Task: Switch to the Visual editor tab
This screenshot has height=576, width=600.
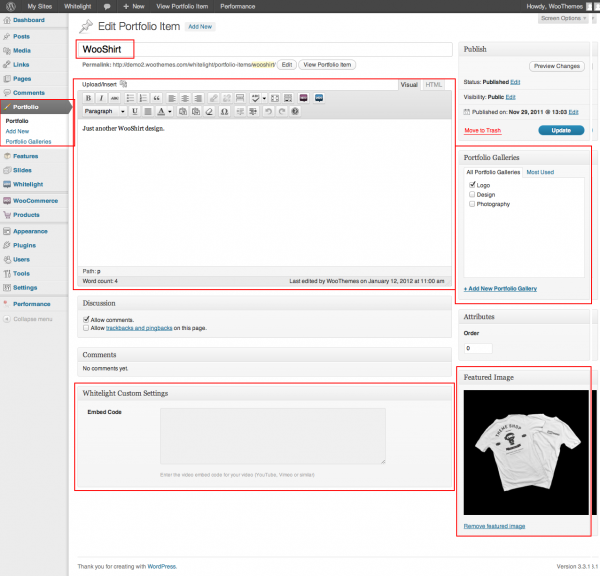Action: (409, 85)
